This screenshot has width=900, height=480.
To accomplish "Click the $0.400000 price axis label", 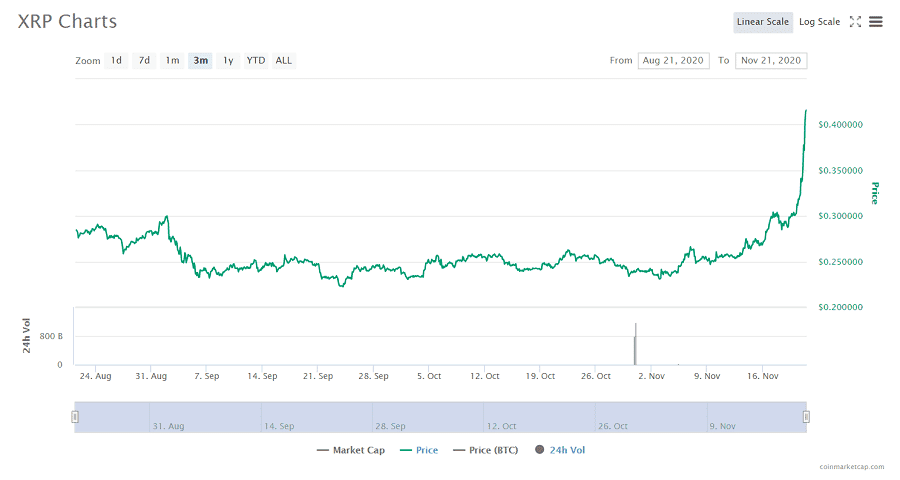I will (840, 125).
